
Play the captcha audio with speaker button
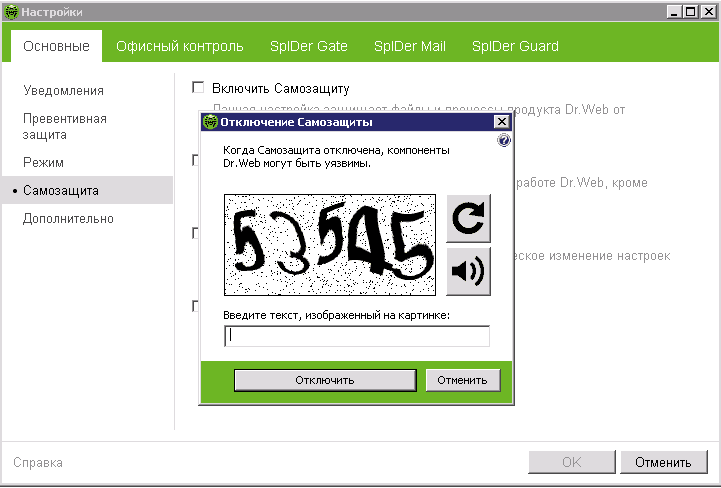tap(468, 271)
